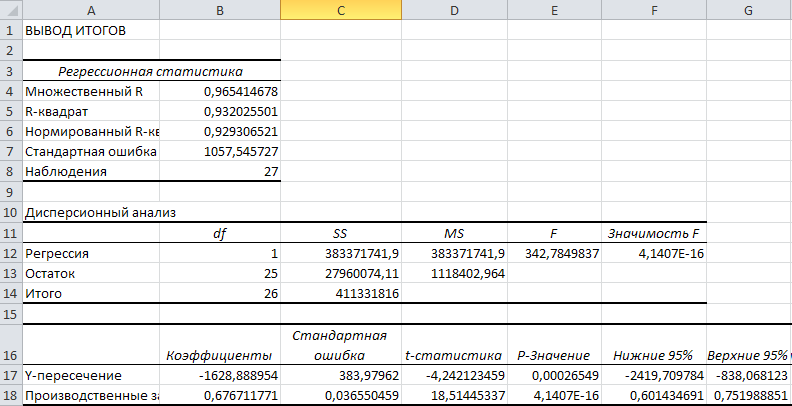
Task: Select value 0,965414678
Action: [220, 91]
